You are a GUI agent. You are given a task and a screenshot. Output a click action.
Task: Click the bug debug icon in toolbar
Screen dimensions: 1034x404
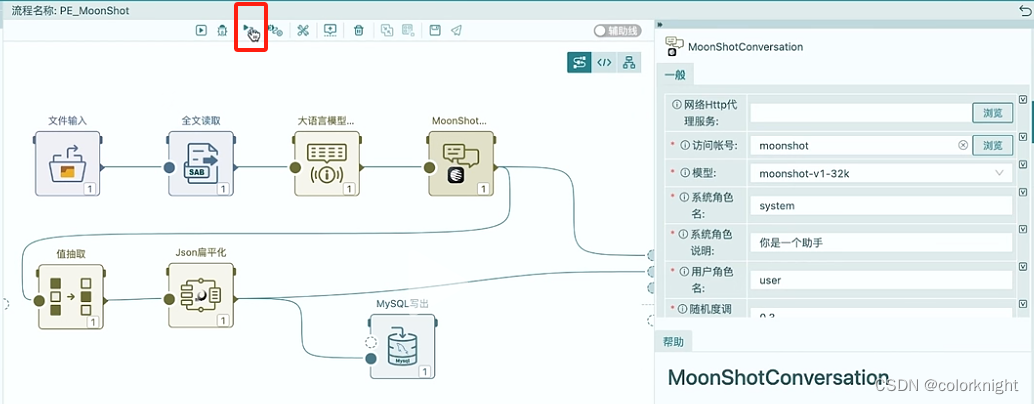(222, 30)
